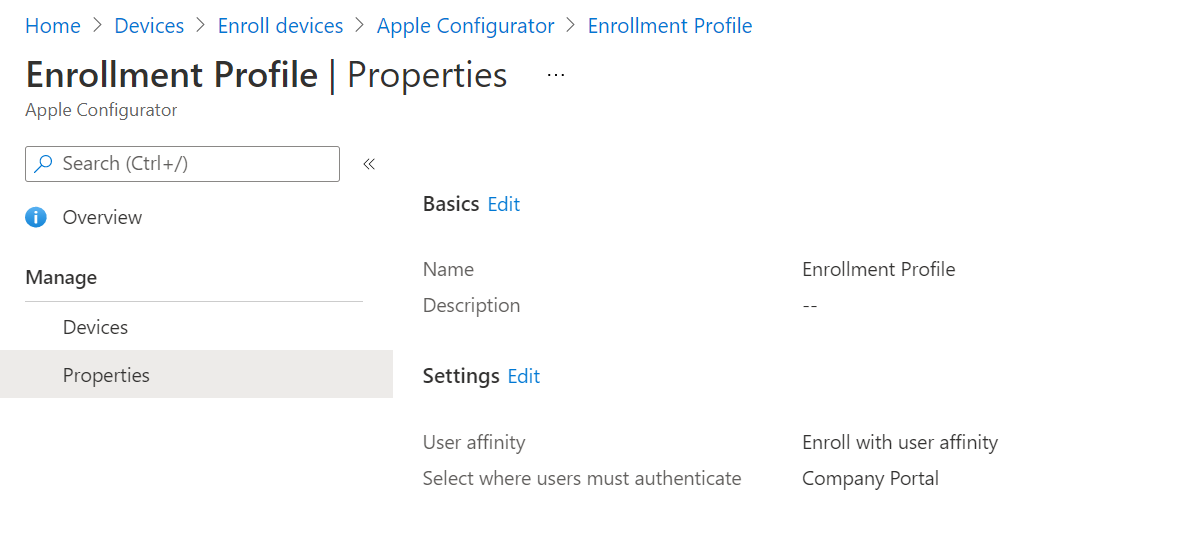Edit the Basics section

[x=503, y=204]
